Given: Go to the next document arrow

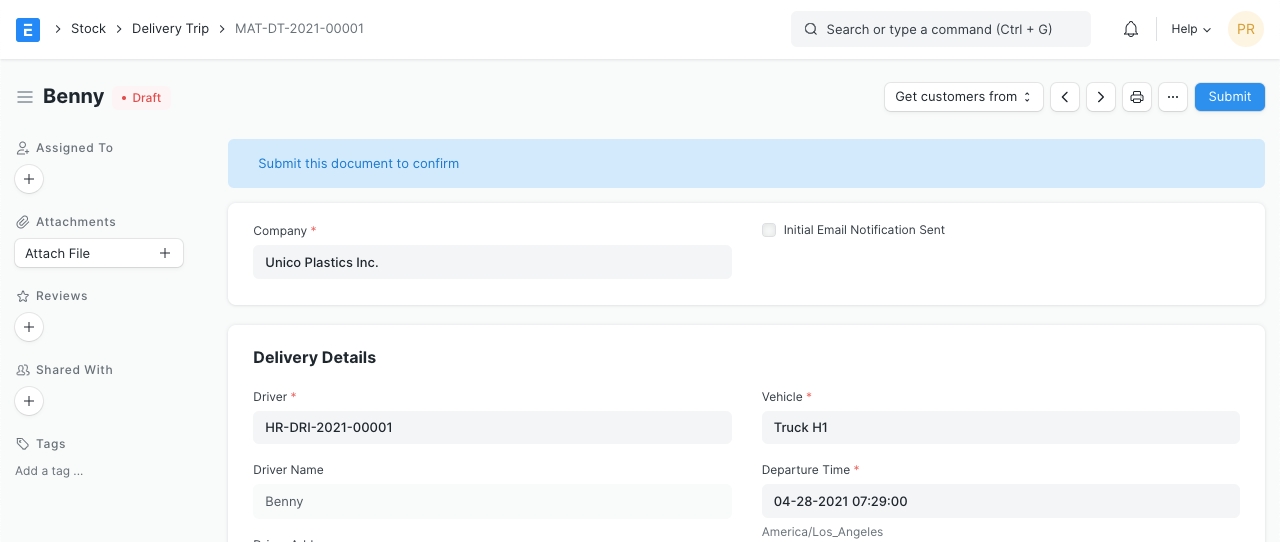Looking at the screenshot, I should pos(1101,97).
